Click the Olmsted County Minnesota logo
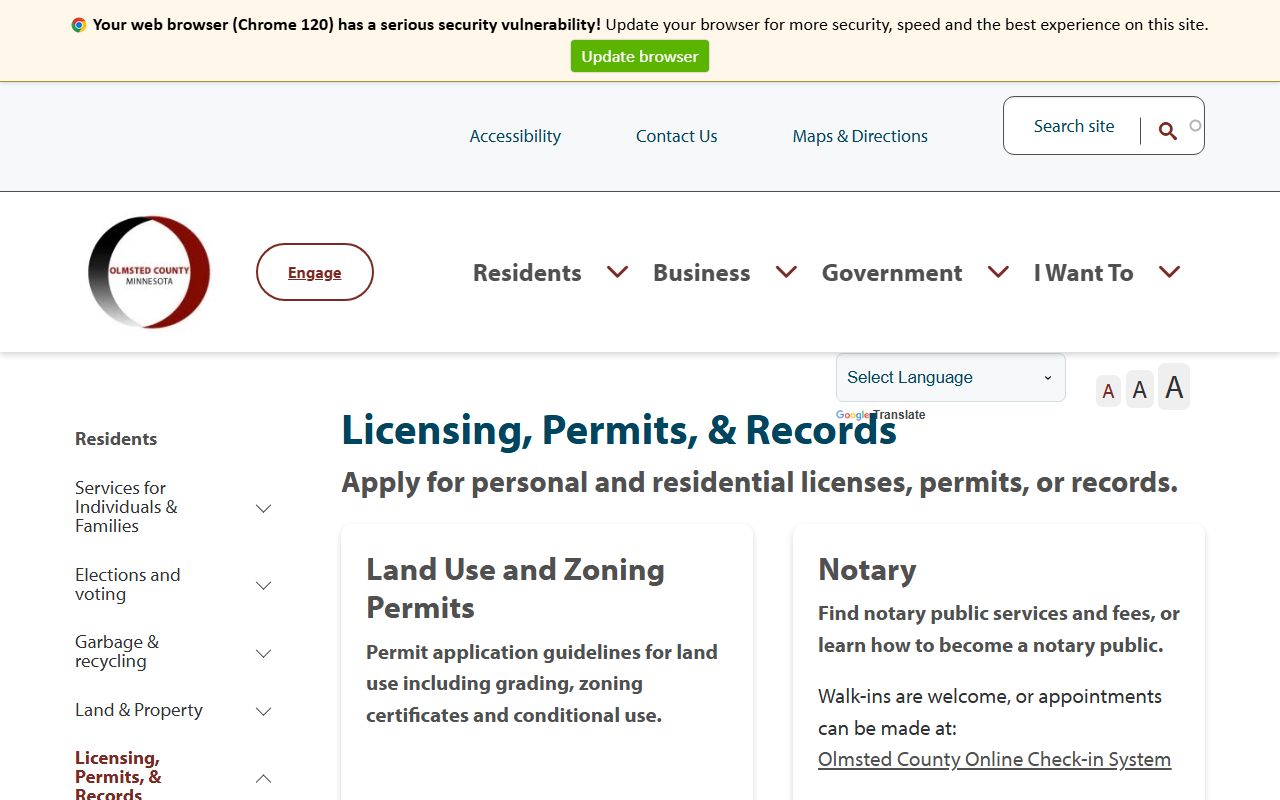 (149, 272)
